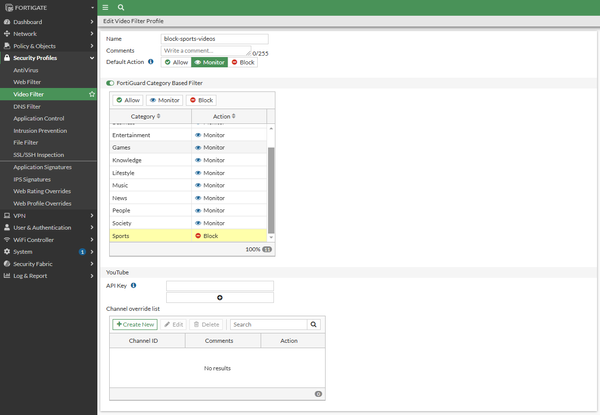Click the Network icon in sidebar
Viewport: 600px width, 415px height.
[7, 34]
